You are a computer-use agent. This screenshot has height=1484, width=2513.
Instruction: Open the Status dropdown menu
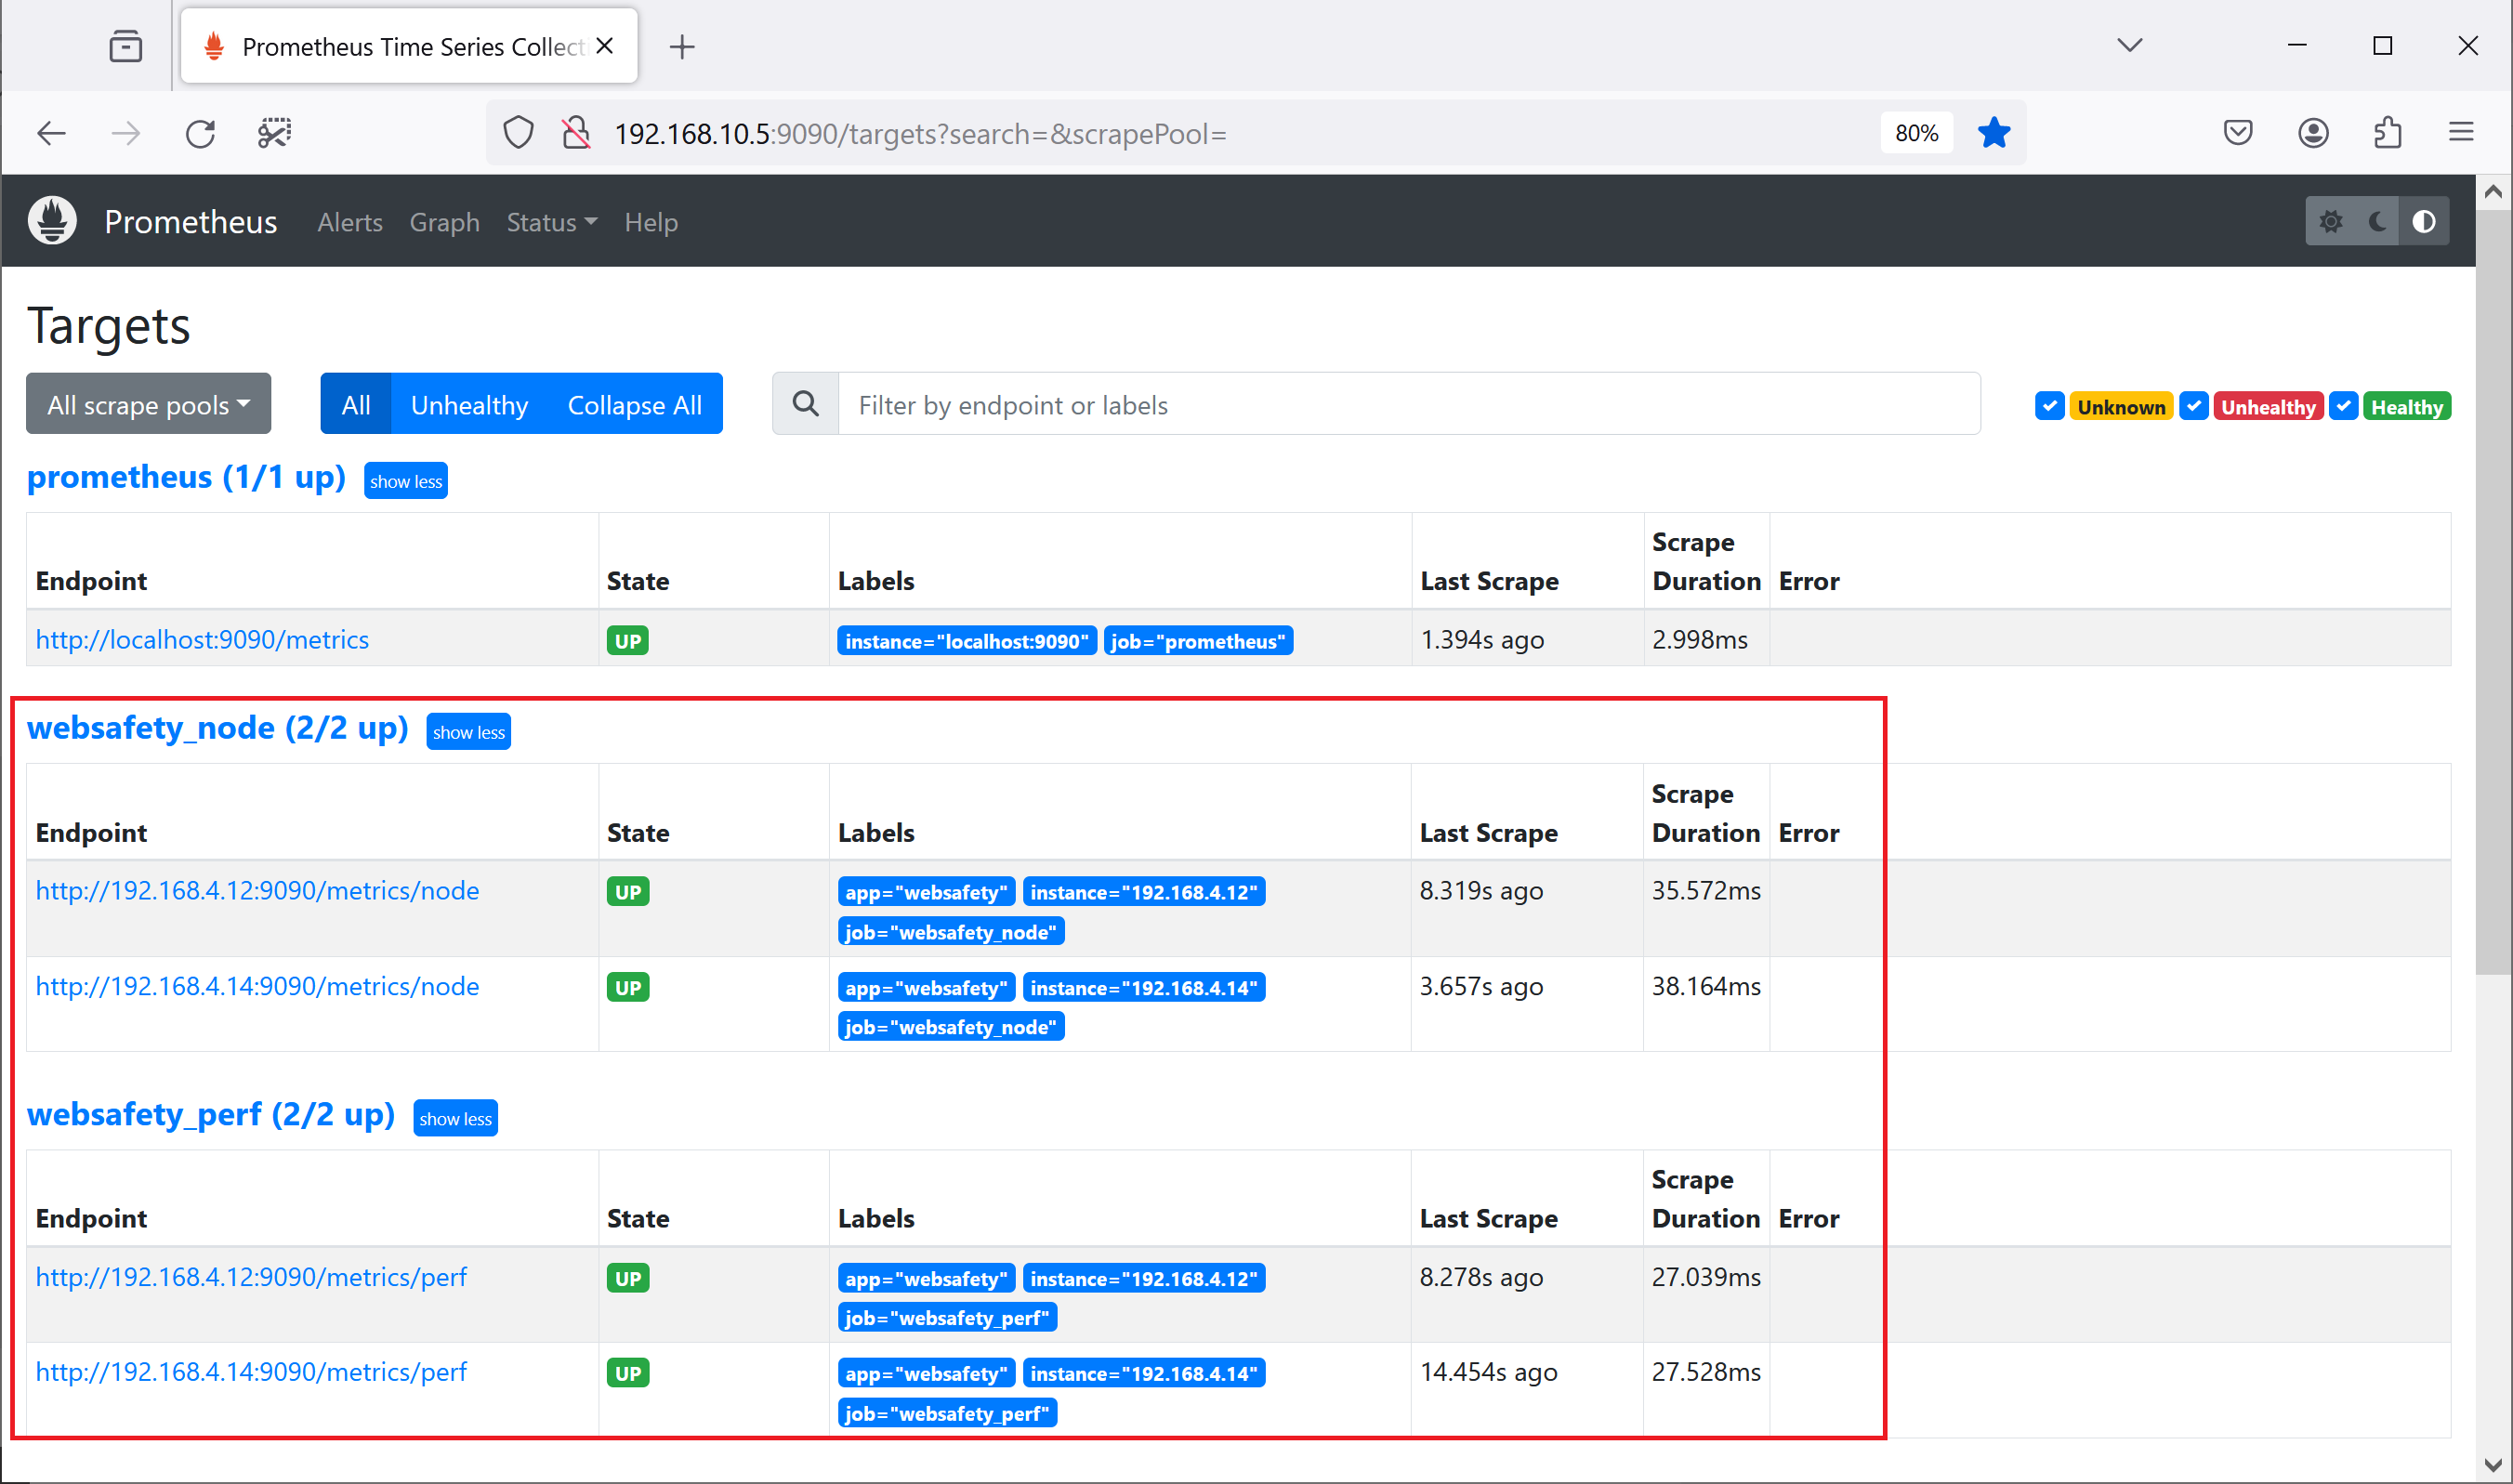coord(551,222)
